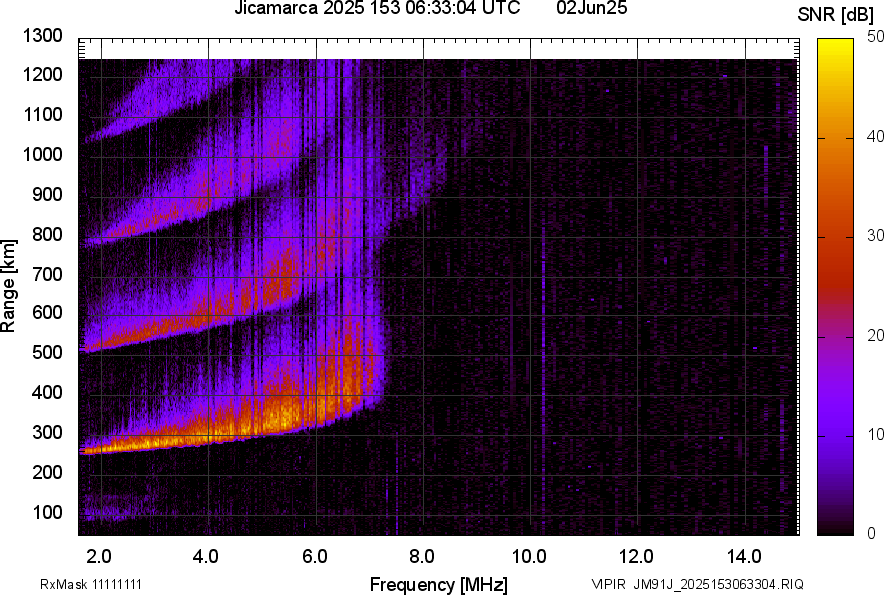The image size is (884, 595).
Task: Click the range tick label '500'
Action: (x=47, y=352)
